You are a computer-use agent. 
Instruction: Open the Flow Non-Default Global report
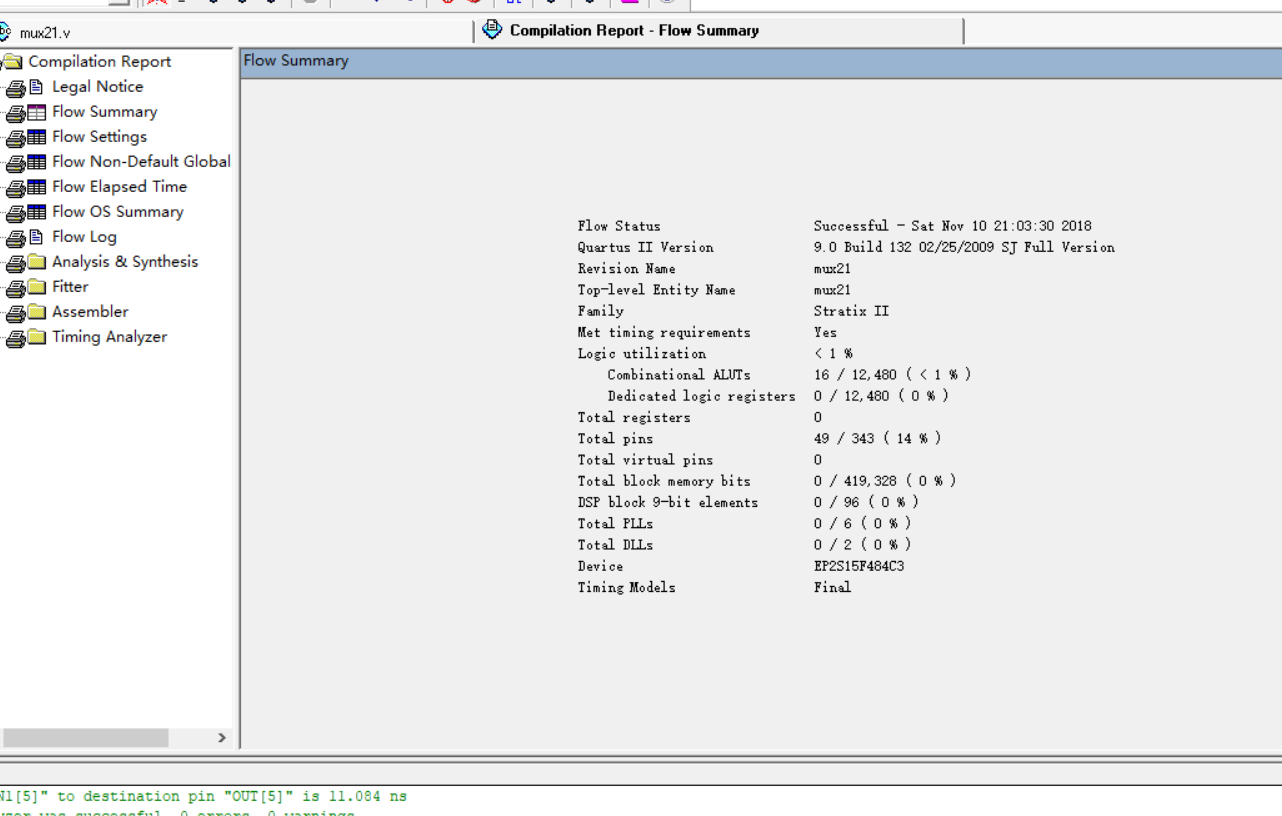tap(141, 162)
